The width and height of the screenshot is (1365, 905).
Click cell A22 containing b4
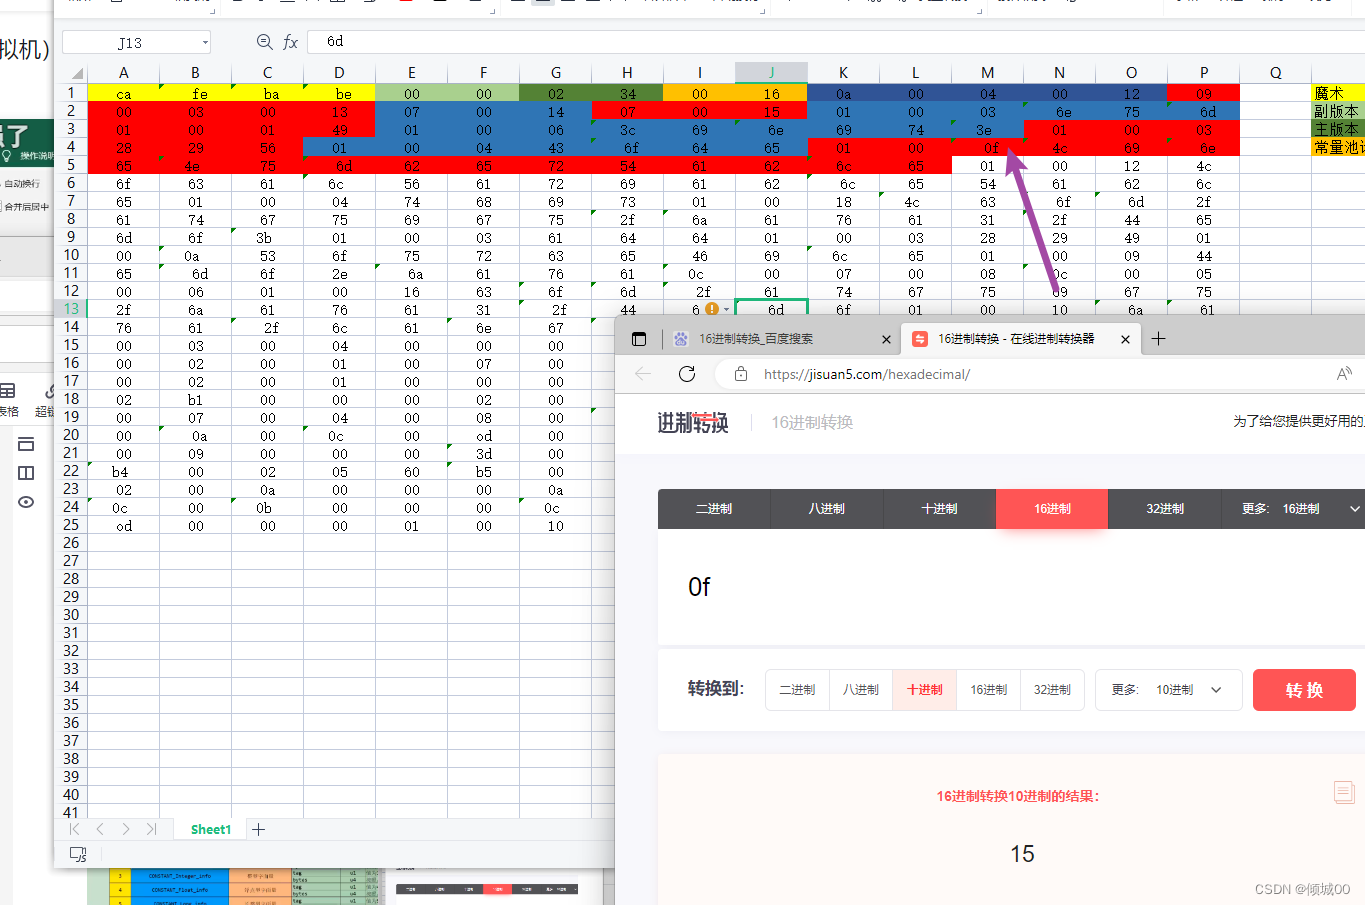123,471
